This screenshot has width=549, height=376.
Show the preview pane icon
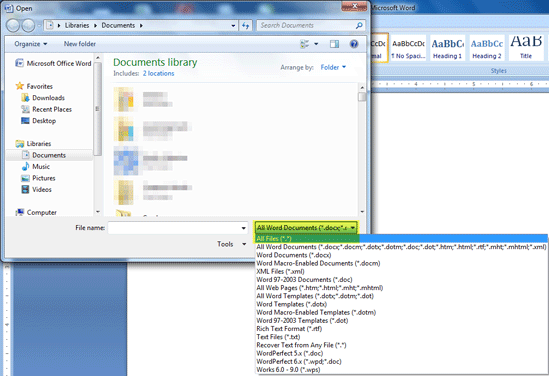point(334,44)
